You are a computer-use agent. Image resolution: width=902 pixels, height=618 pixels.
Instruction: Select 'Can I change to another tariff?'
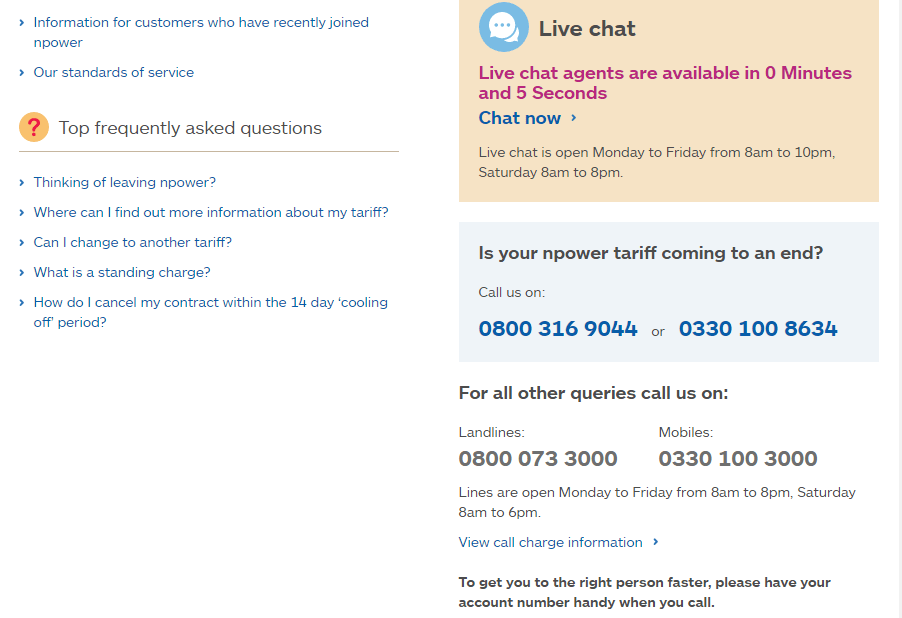(132, 242)
